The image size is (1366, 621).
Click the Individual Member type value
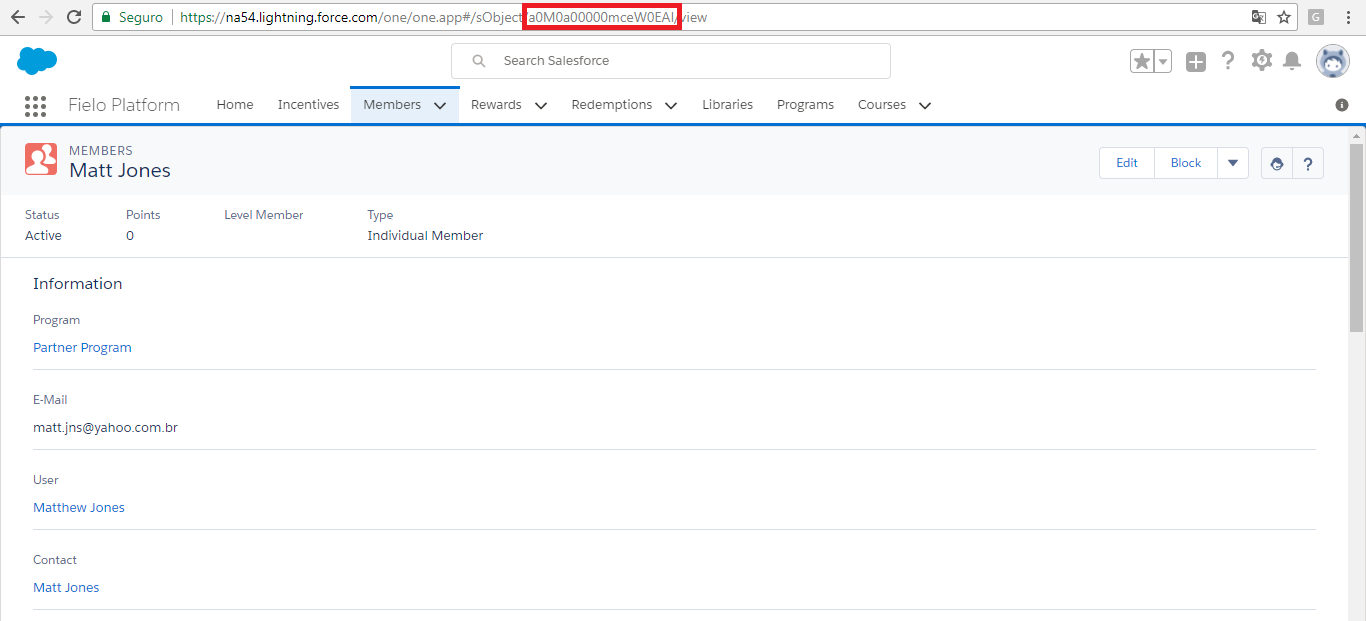pyautogui.click(x=425, y=236)
